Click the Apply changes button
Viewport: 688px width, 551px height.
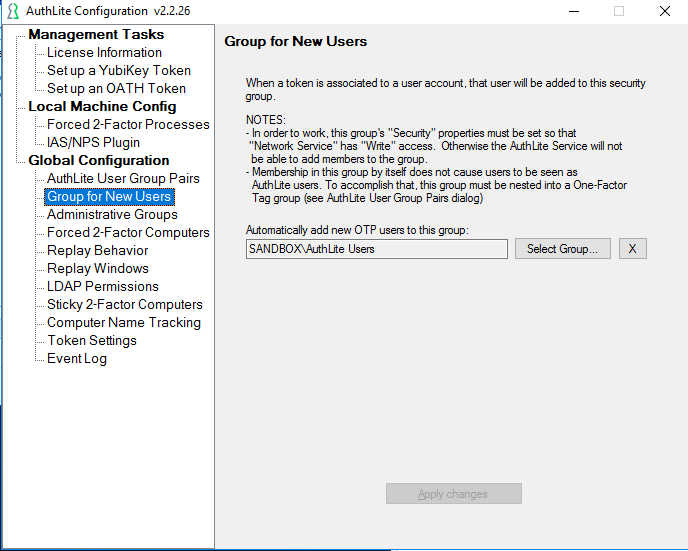pyautogui.click(x=454, y=494)
